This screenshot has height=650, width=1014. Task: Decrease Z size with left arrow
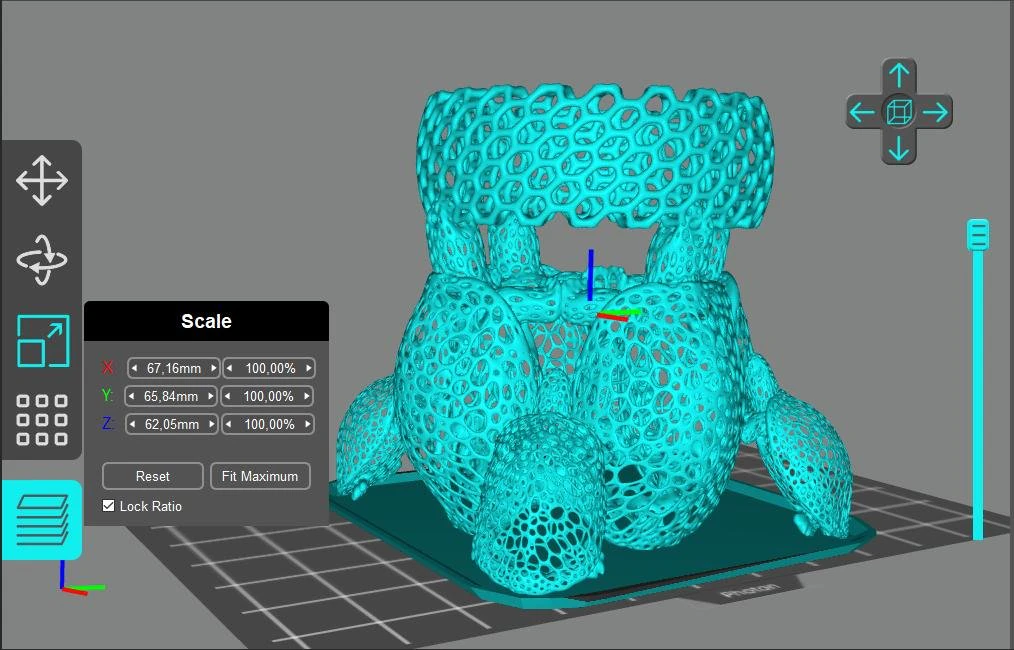click(132, 424)
